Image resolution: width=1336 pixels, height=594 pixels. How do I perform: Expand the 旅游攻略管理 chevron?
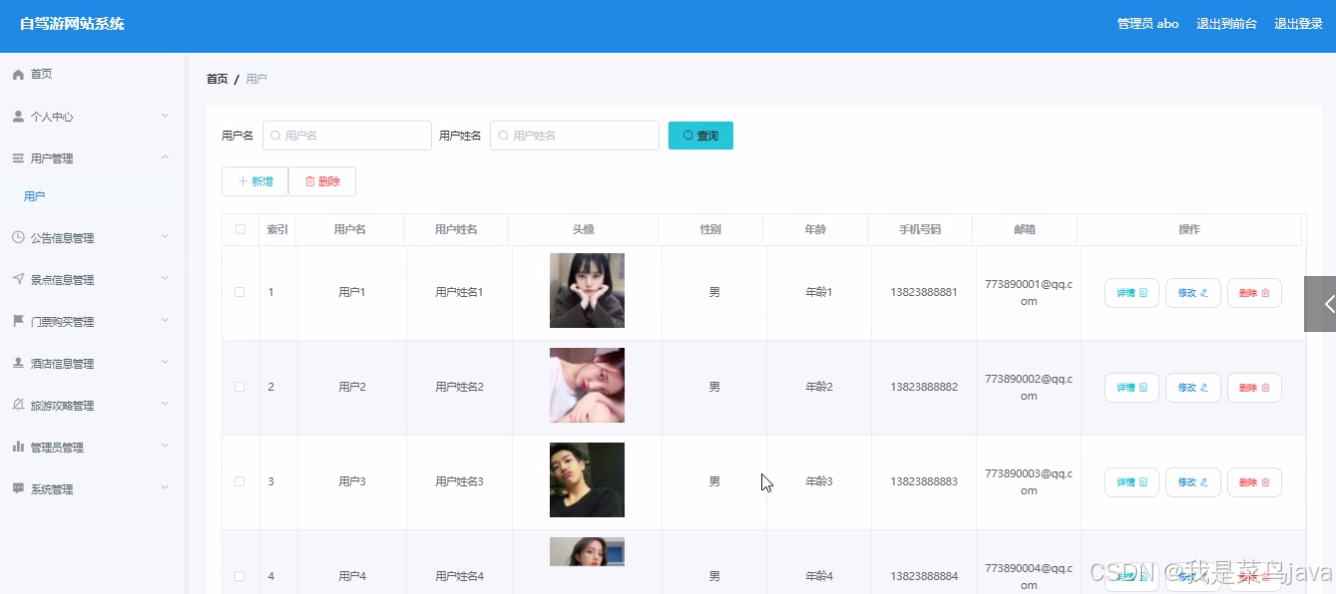pyautogui.click(x=165, y=406)
